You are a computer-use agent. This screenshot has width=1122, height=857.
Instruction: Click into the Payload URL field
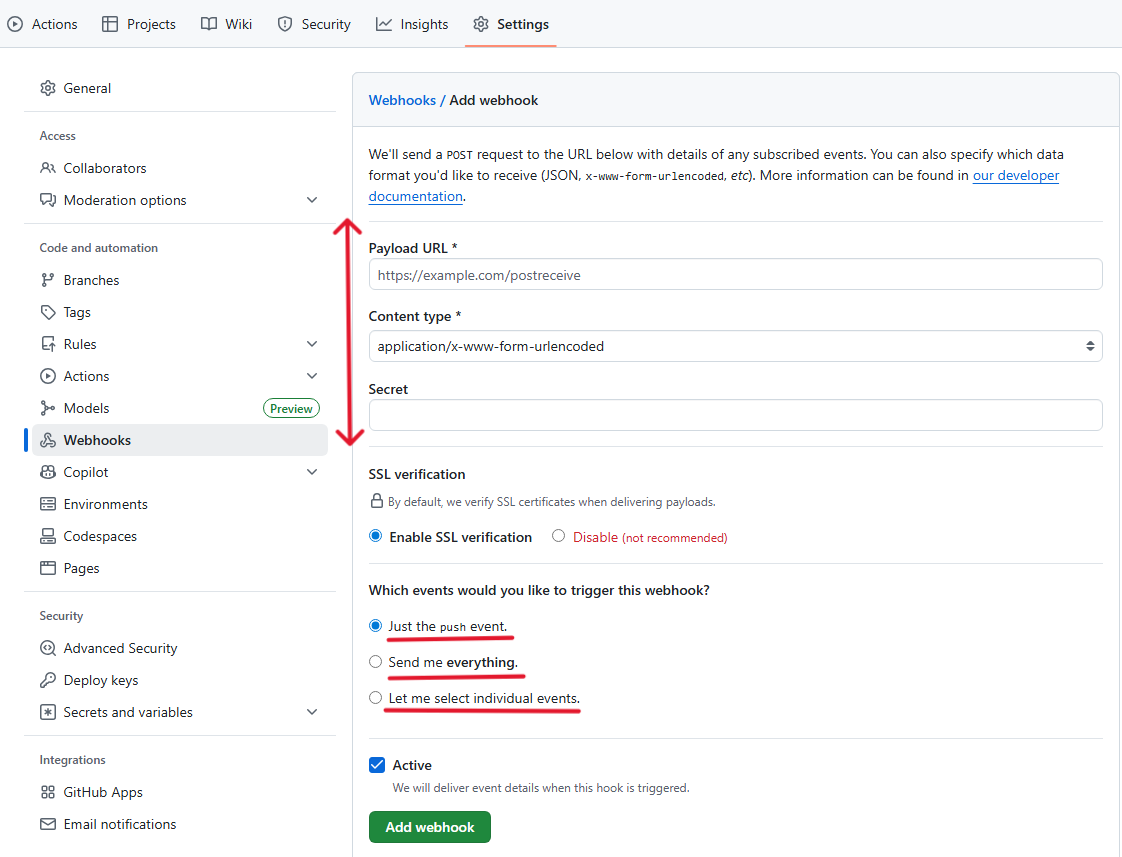click(735, 274)
